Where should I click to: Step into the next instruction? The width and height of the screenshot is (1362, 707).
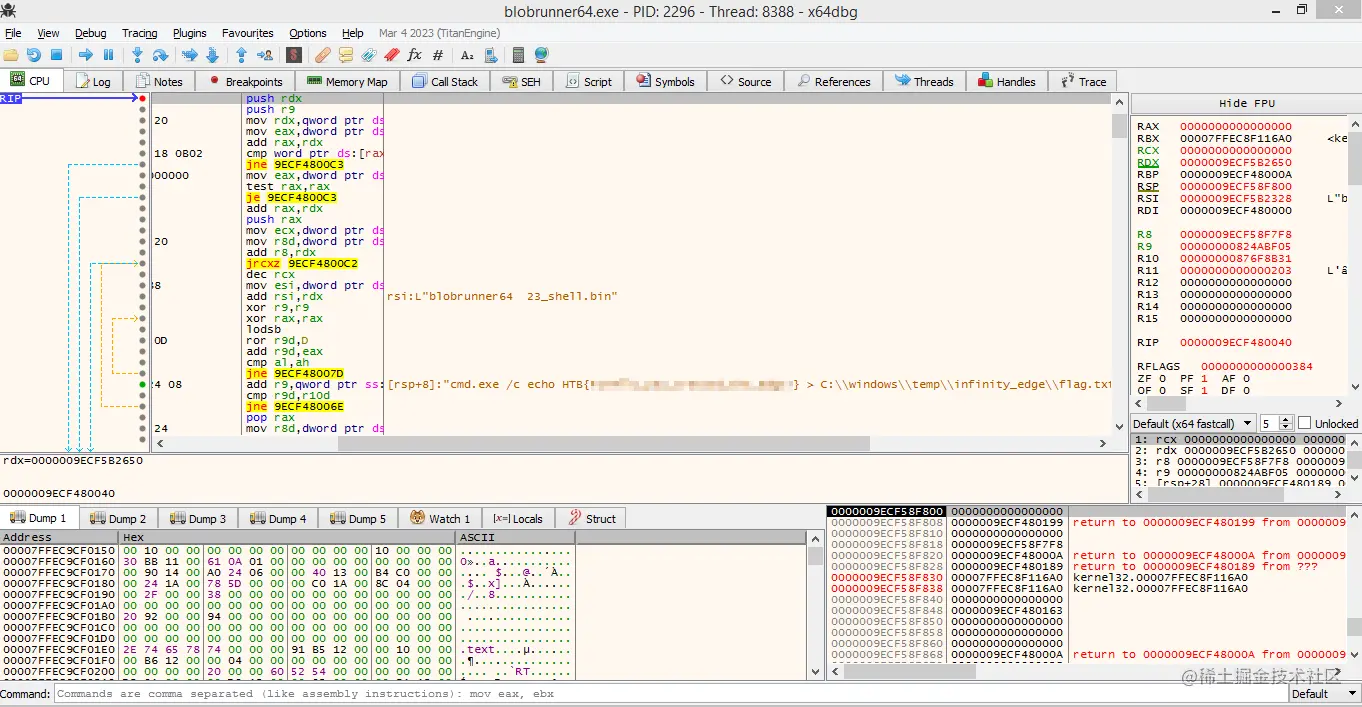pos(138,55)
